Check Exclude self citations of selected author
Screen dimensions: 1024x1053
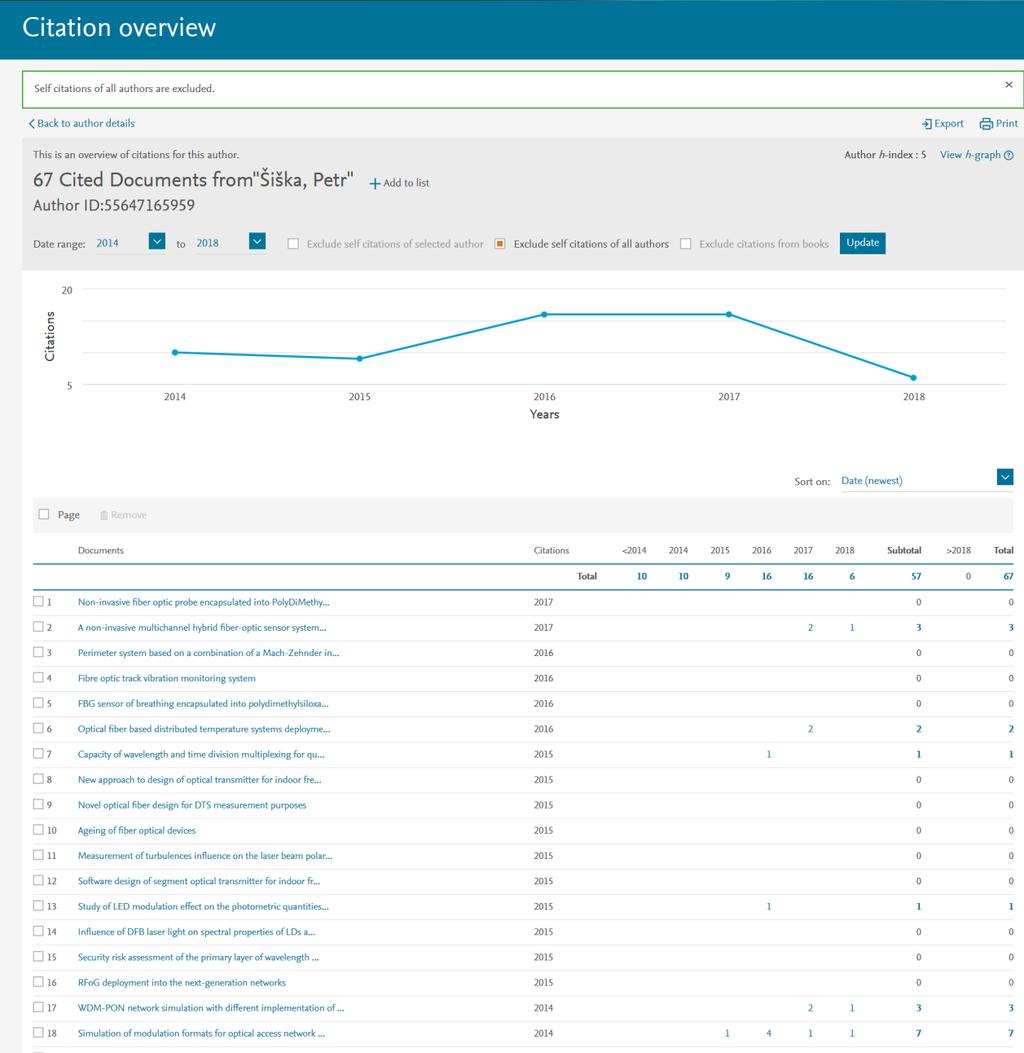[x=293, y=244]
